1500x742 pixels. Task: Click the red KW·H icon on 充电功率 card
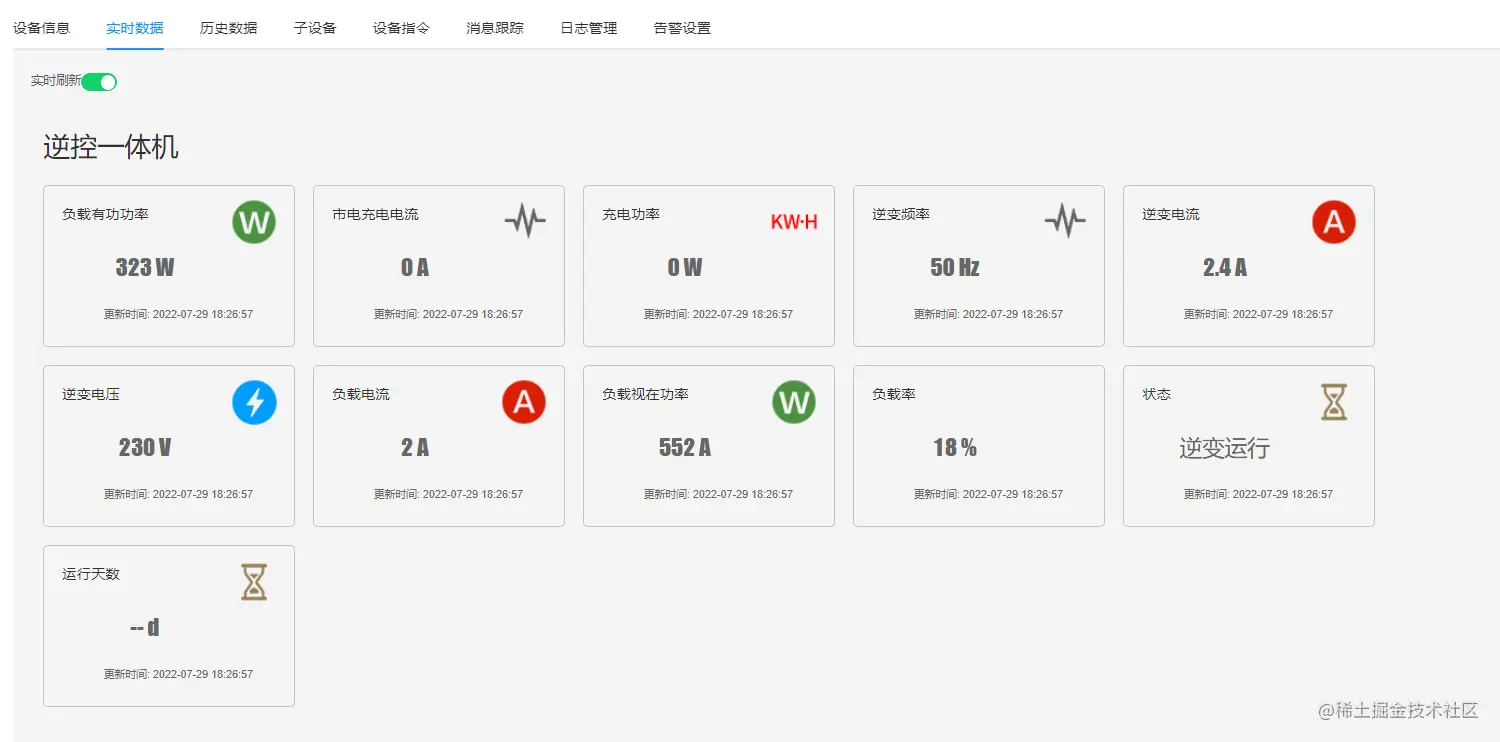(794, 222)
